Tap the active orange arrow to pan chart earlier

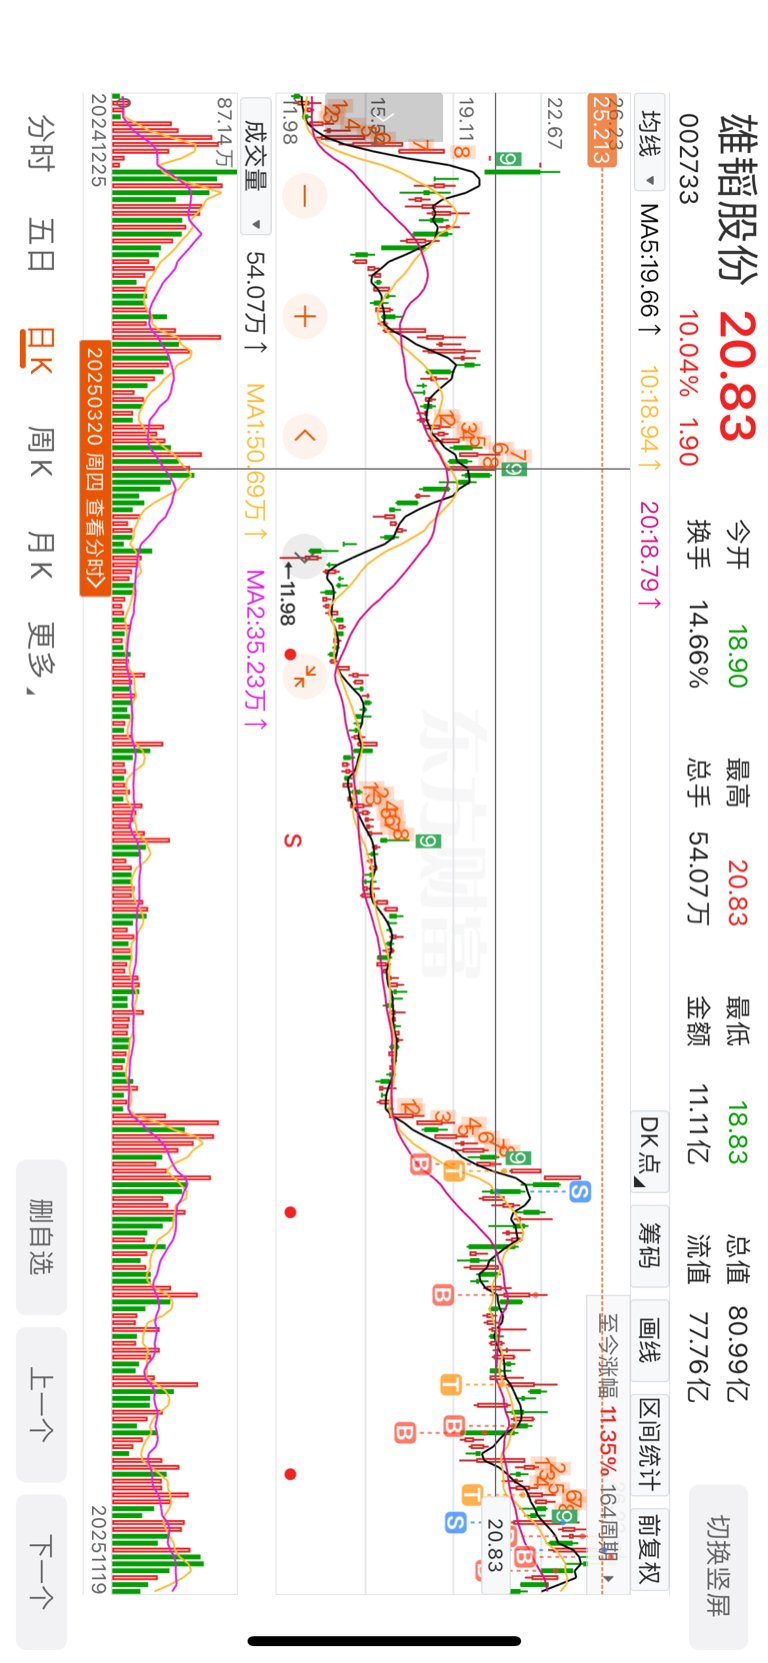pos(305,436)
